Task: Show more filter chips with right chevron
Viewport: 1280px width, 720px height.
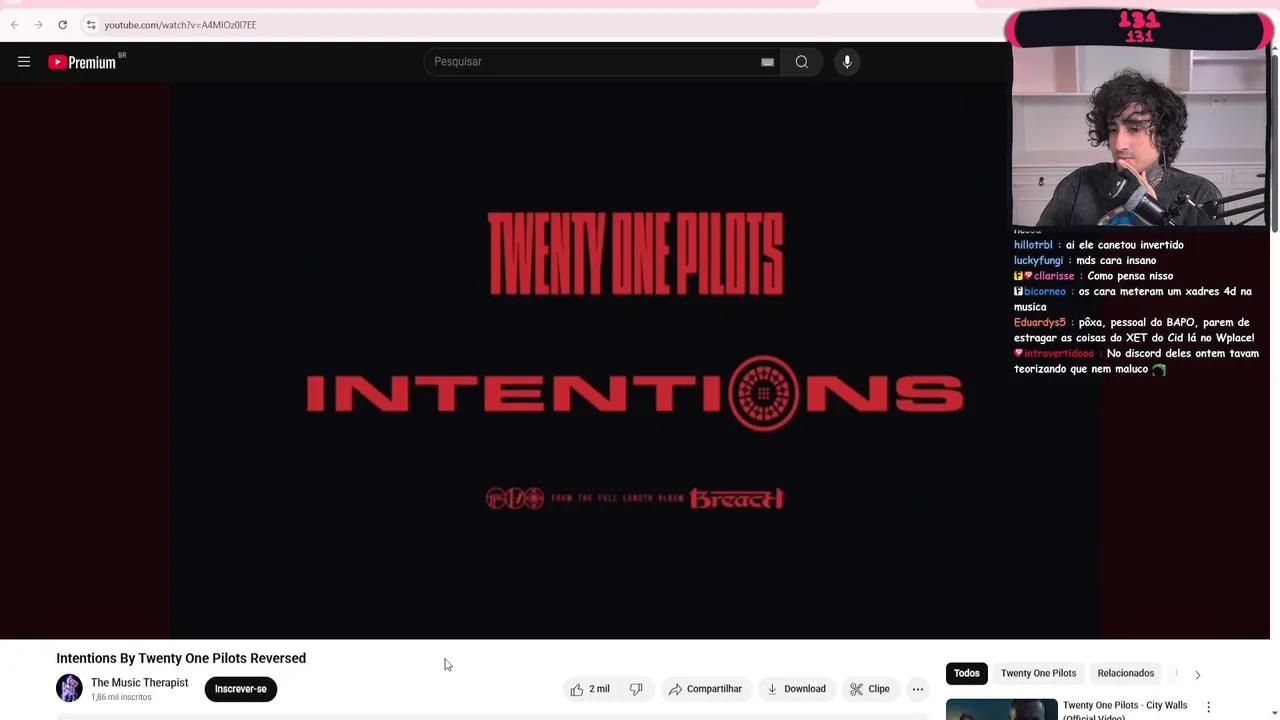Action: click(1197, 674)
